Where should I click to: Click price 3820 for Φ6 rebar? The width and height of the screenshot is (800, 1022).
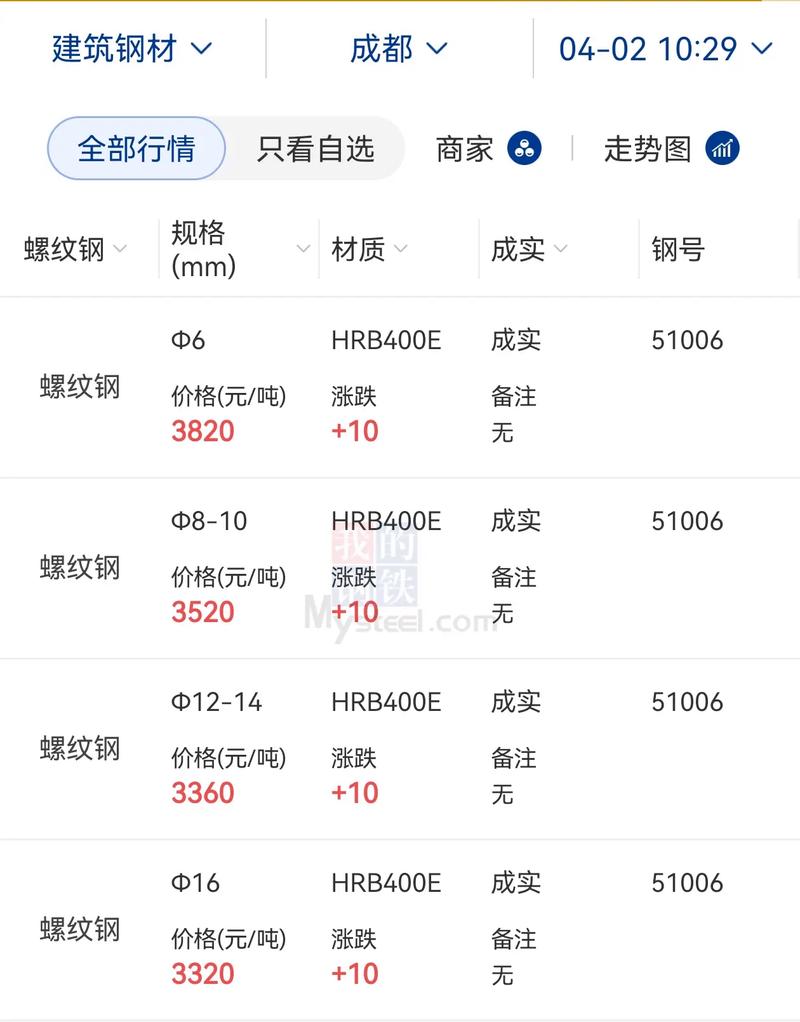click(203, 431)
